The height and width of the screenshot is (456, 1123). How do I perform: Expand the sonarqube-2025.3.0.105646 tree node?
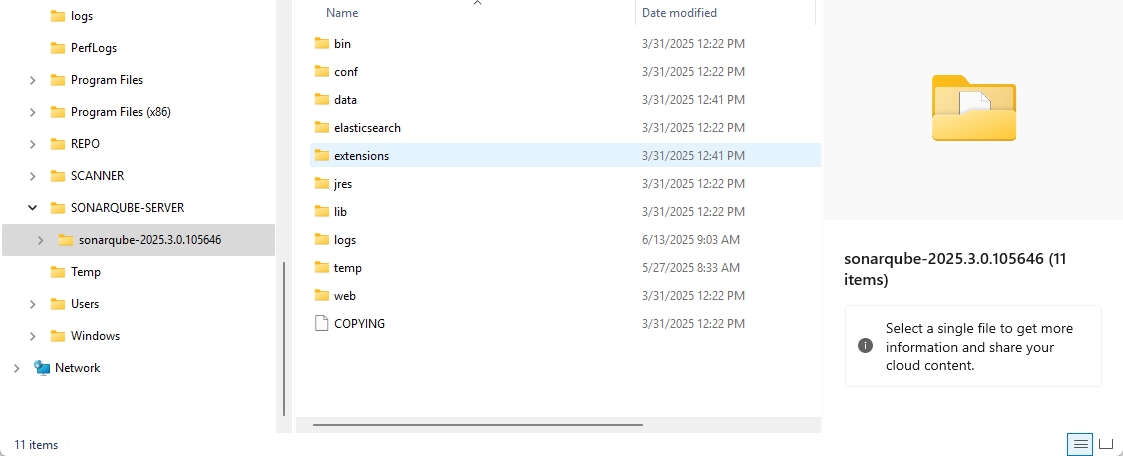(40, 240)
